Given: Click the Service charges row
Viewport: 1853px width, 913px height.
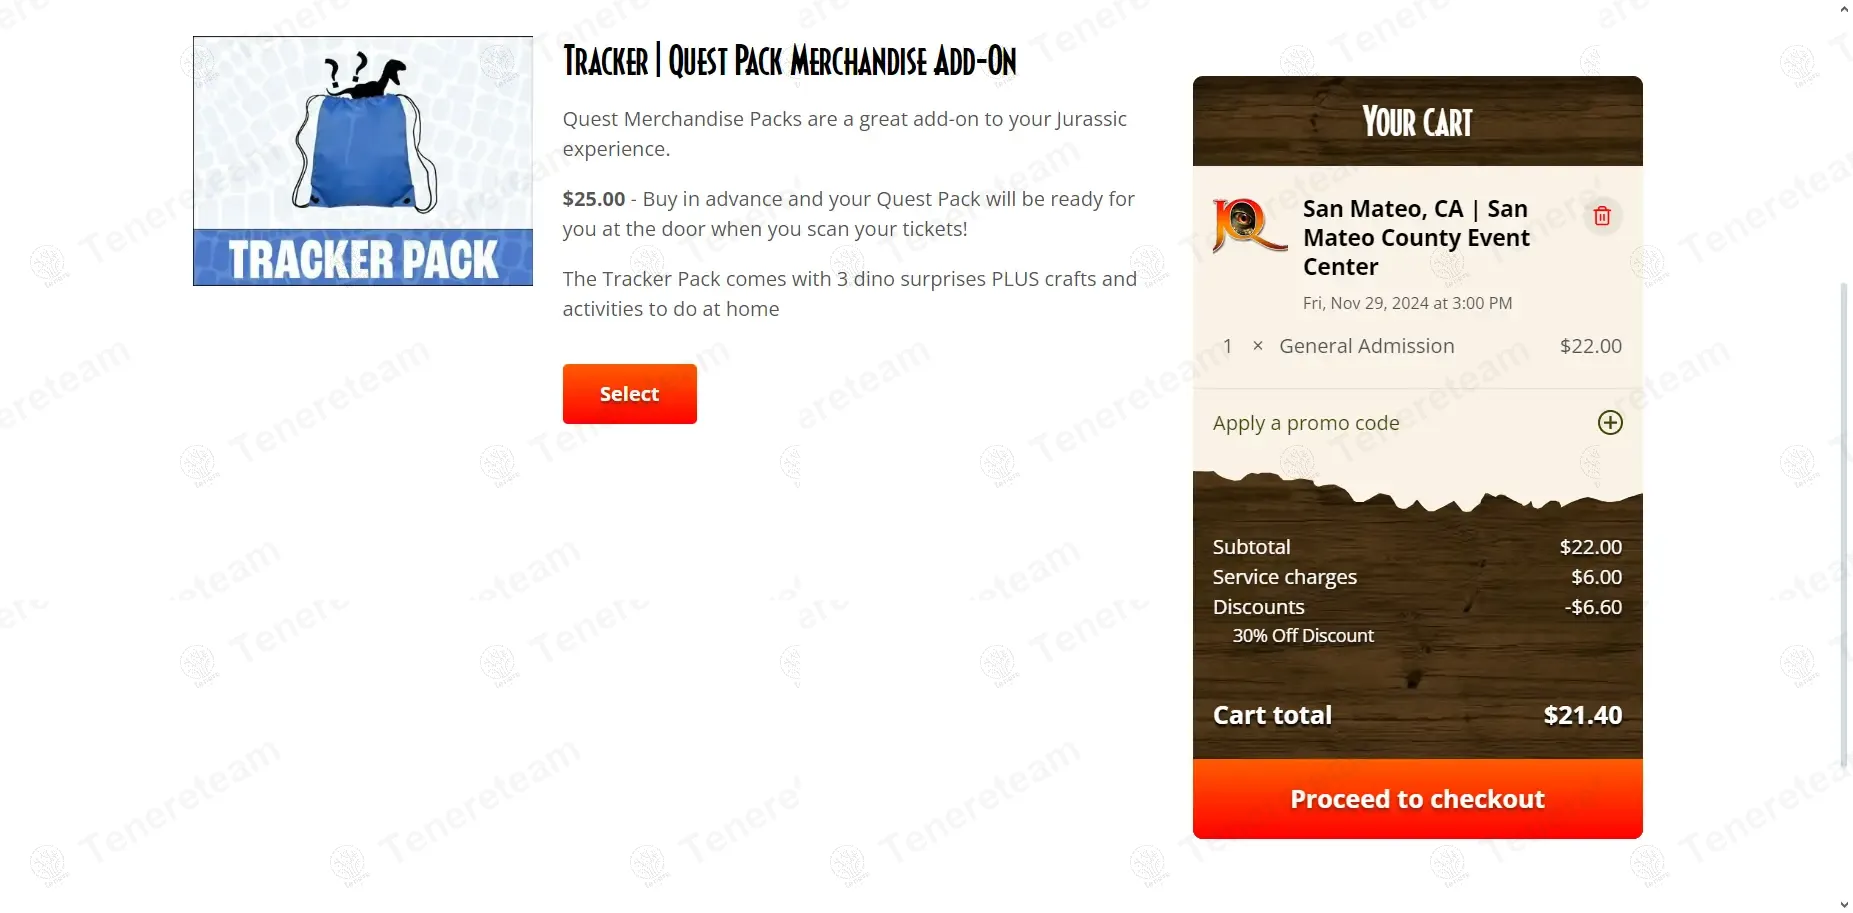Looking at the screenshot, I should [x=1417, y=577].
